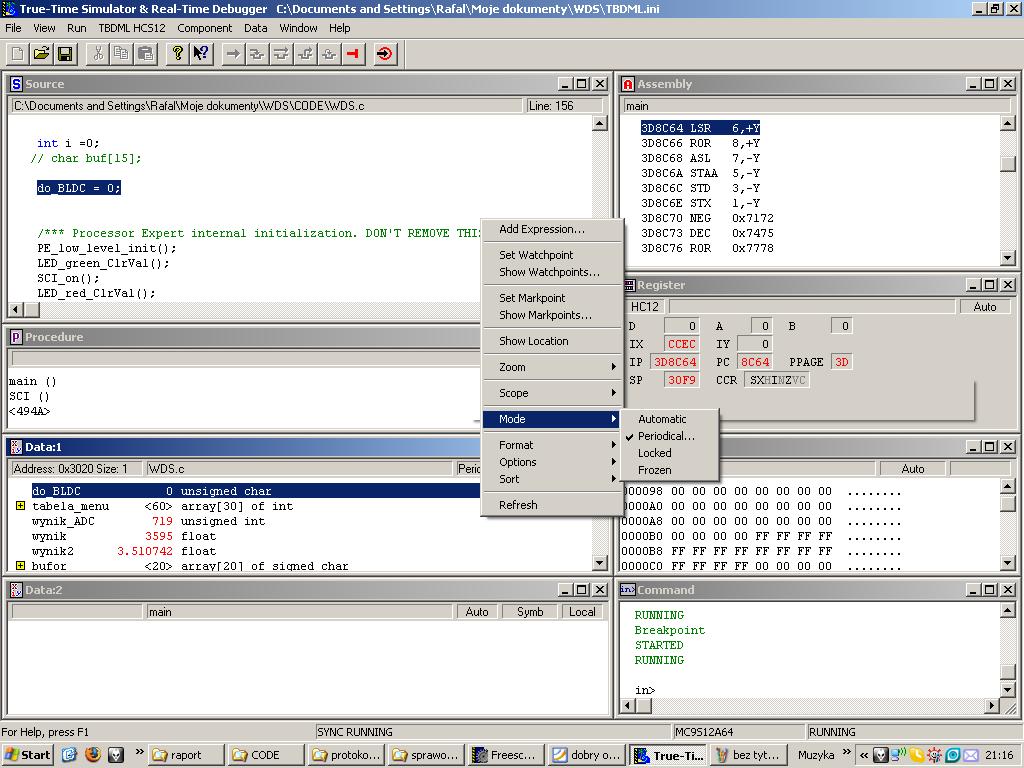
Task: Select the checked Periodical... mode
Action: [x=666, y=436]
